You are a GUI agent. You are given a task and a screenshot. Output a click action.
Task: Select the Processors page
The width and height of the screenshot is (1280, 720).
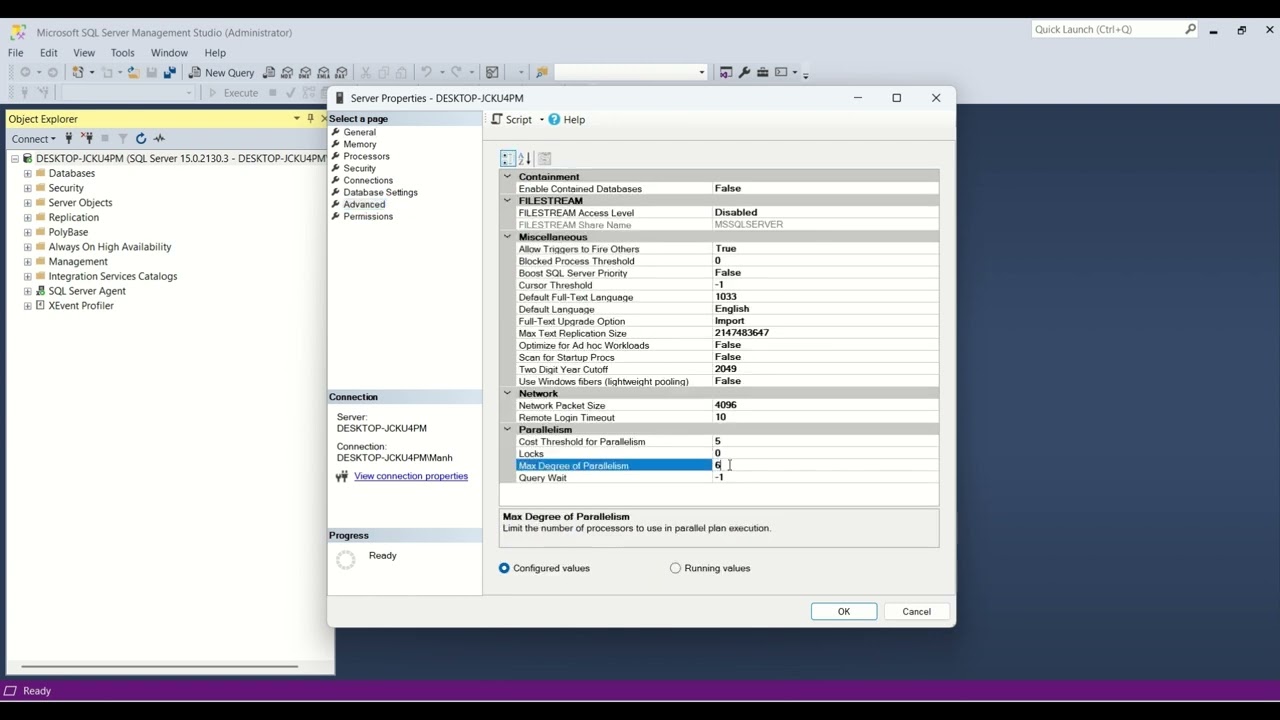point(366,156)
